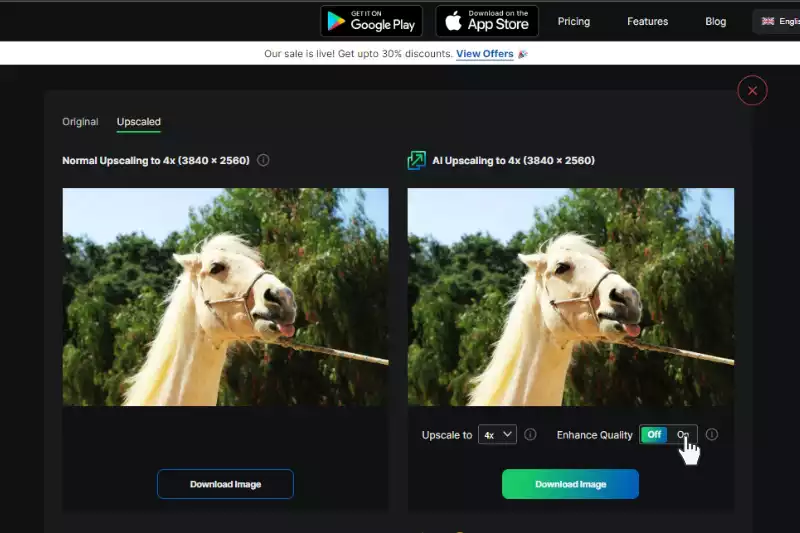Click the Normal Upscaling to 4x heading
The width and height of the screenshot is (800, 533).
click(156, 161)
